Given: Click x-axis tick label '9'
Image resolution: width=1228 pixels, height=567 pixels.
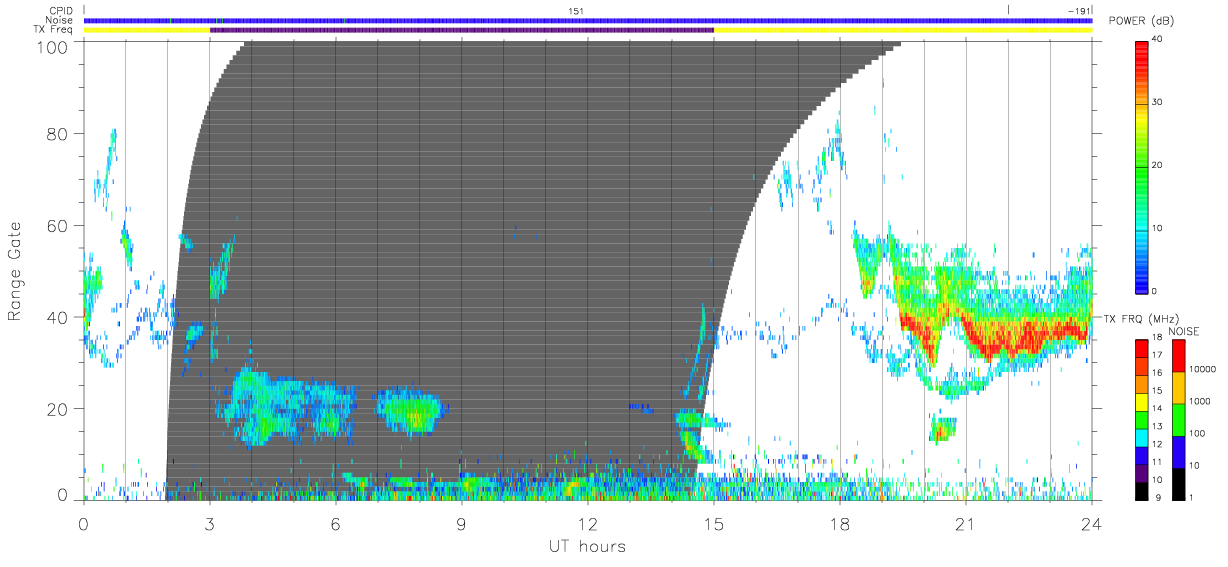Looking at the screenshot, I should [462, 523].
